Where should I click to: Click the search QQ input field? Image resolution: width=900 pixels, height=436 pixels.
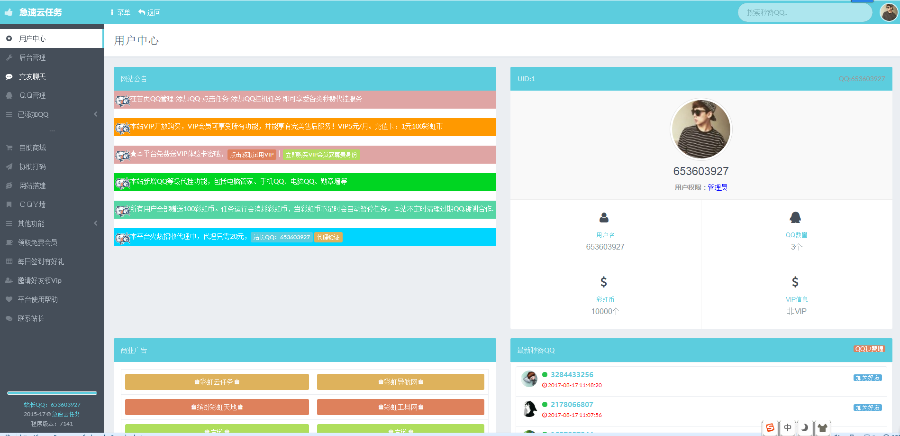click(x=803, y=12)
